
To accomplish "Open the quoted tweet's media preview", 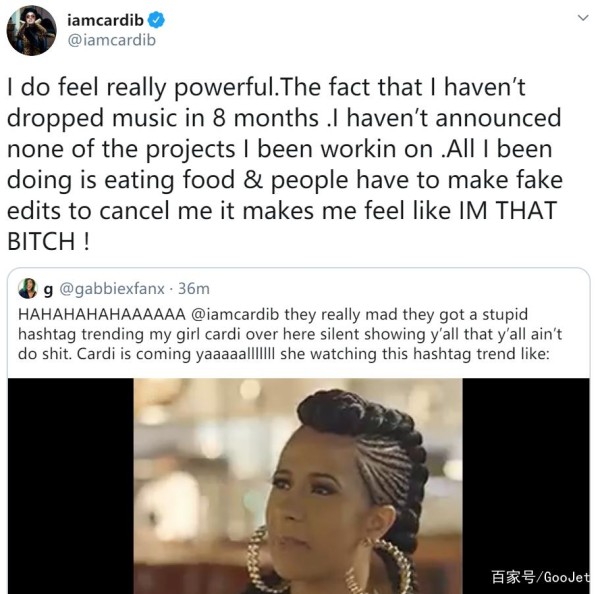I will (298, 486).
